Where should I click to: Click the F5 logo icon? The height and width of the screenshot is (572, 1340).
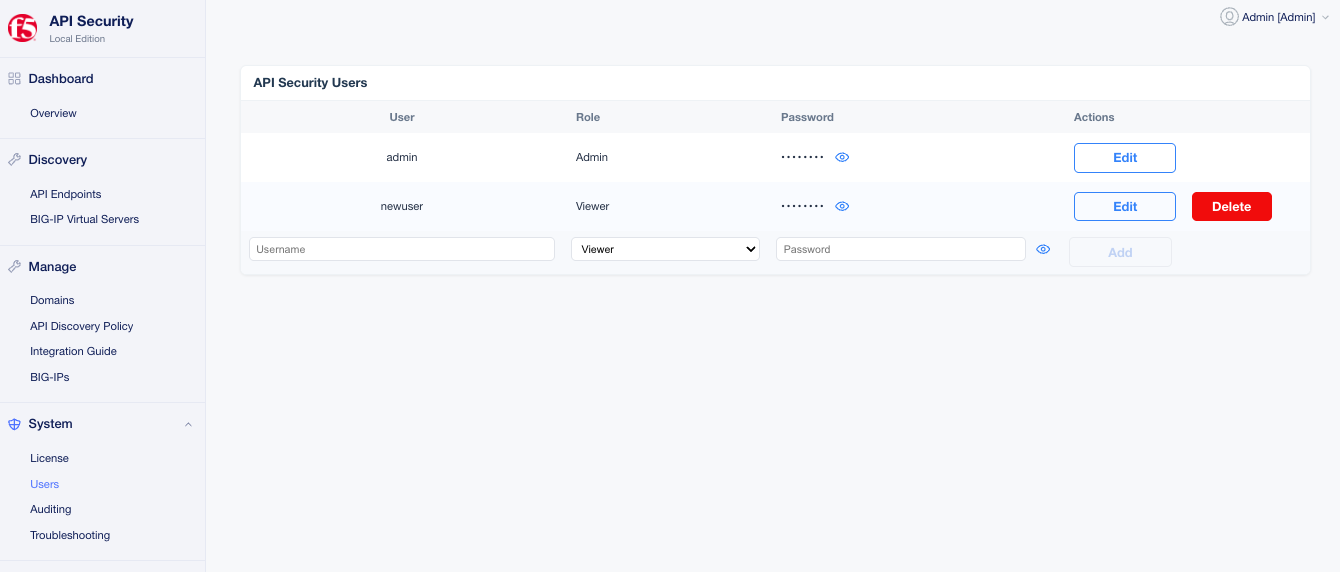point(23,28)
